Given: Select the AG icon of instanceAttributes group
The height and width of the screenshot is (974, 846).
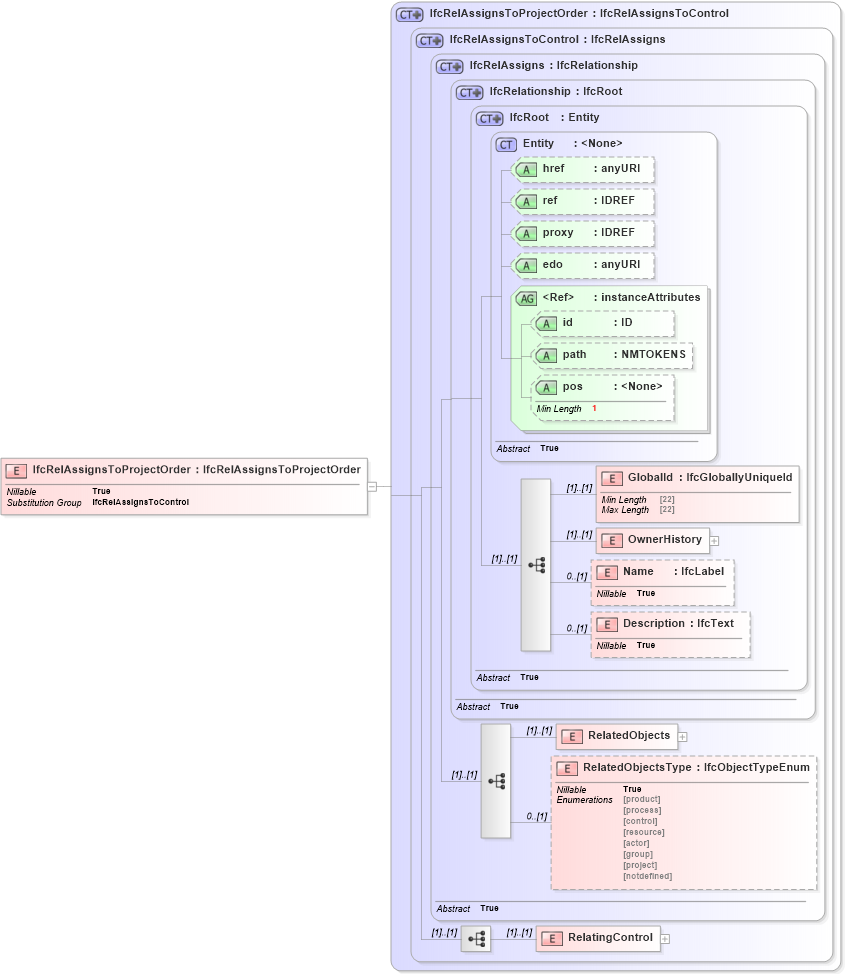Looking at the screenshot, I should coord(525,297).
